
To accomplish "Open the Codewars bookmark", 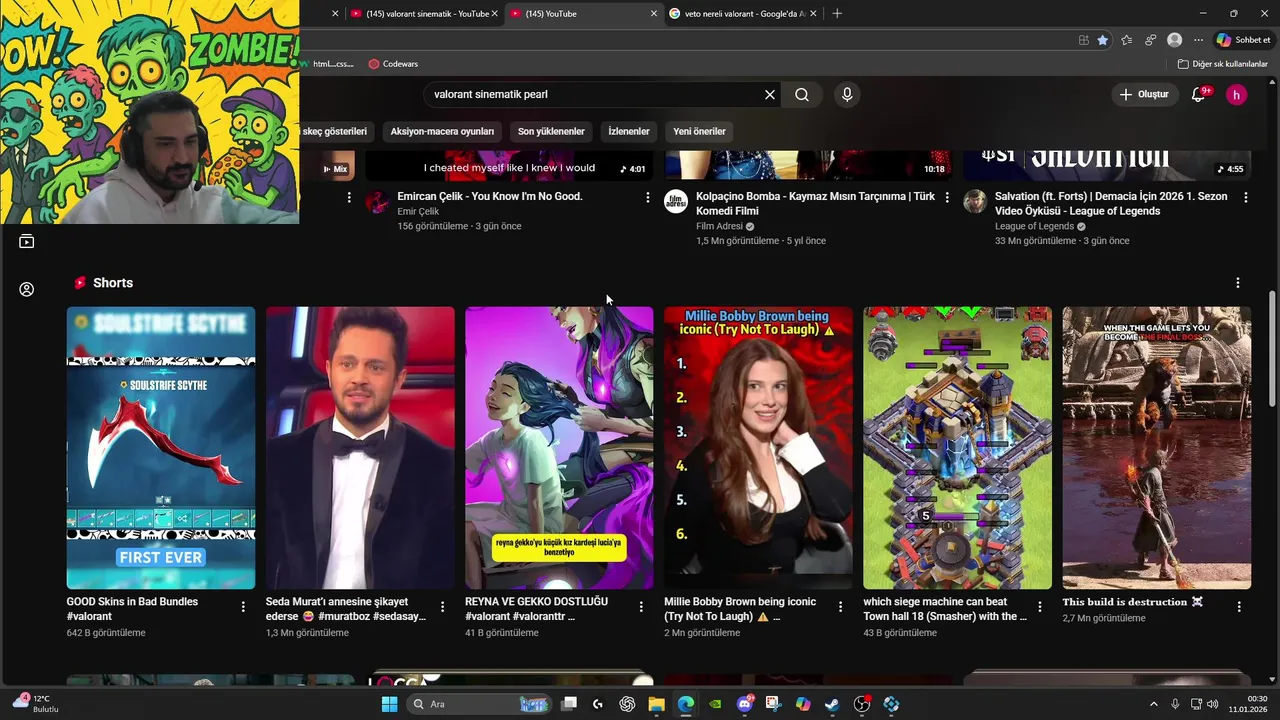I will (393, 64).
